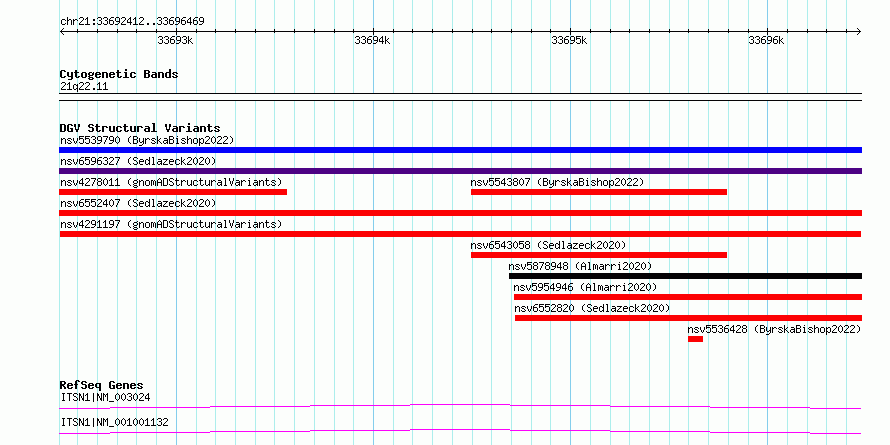Viewport: 890px width, 445px height.
Task: Click the red nsv6543058 variant bar
Action: click(x=599, y=255)
